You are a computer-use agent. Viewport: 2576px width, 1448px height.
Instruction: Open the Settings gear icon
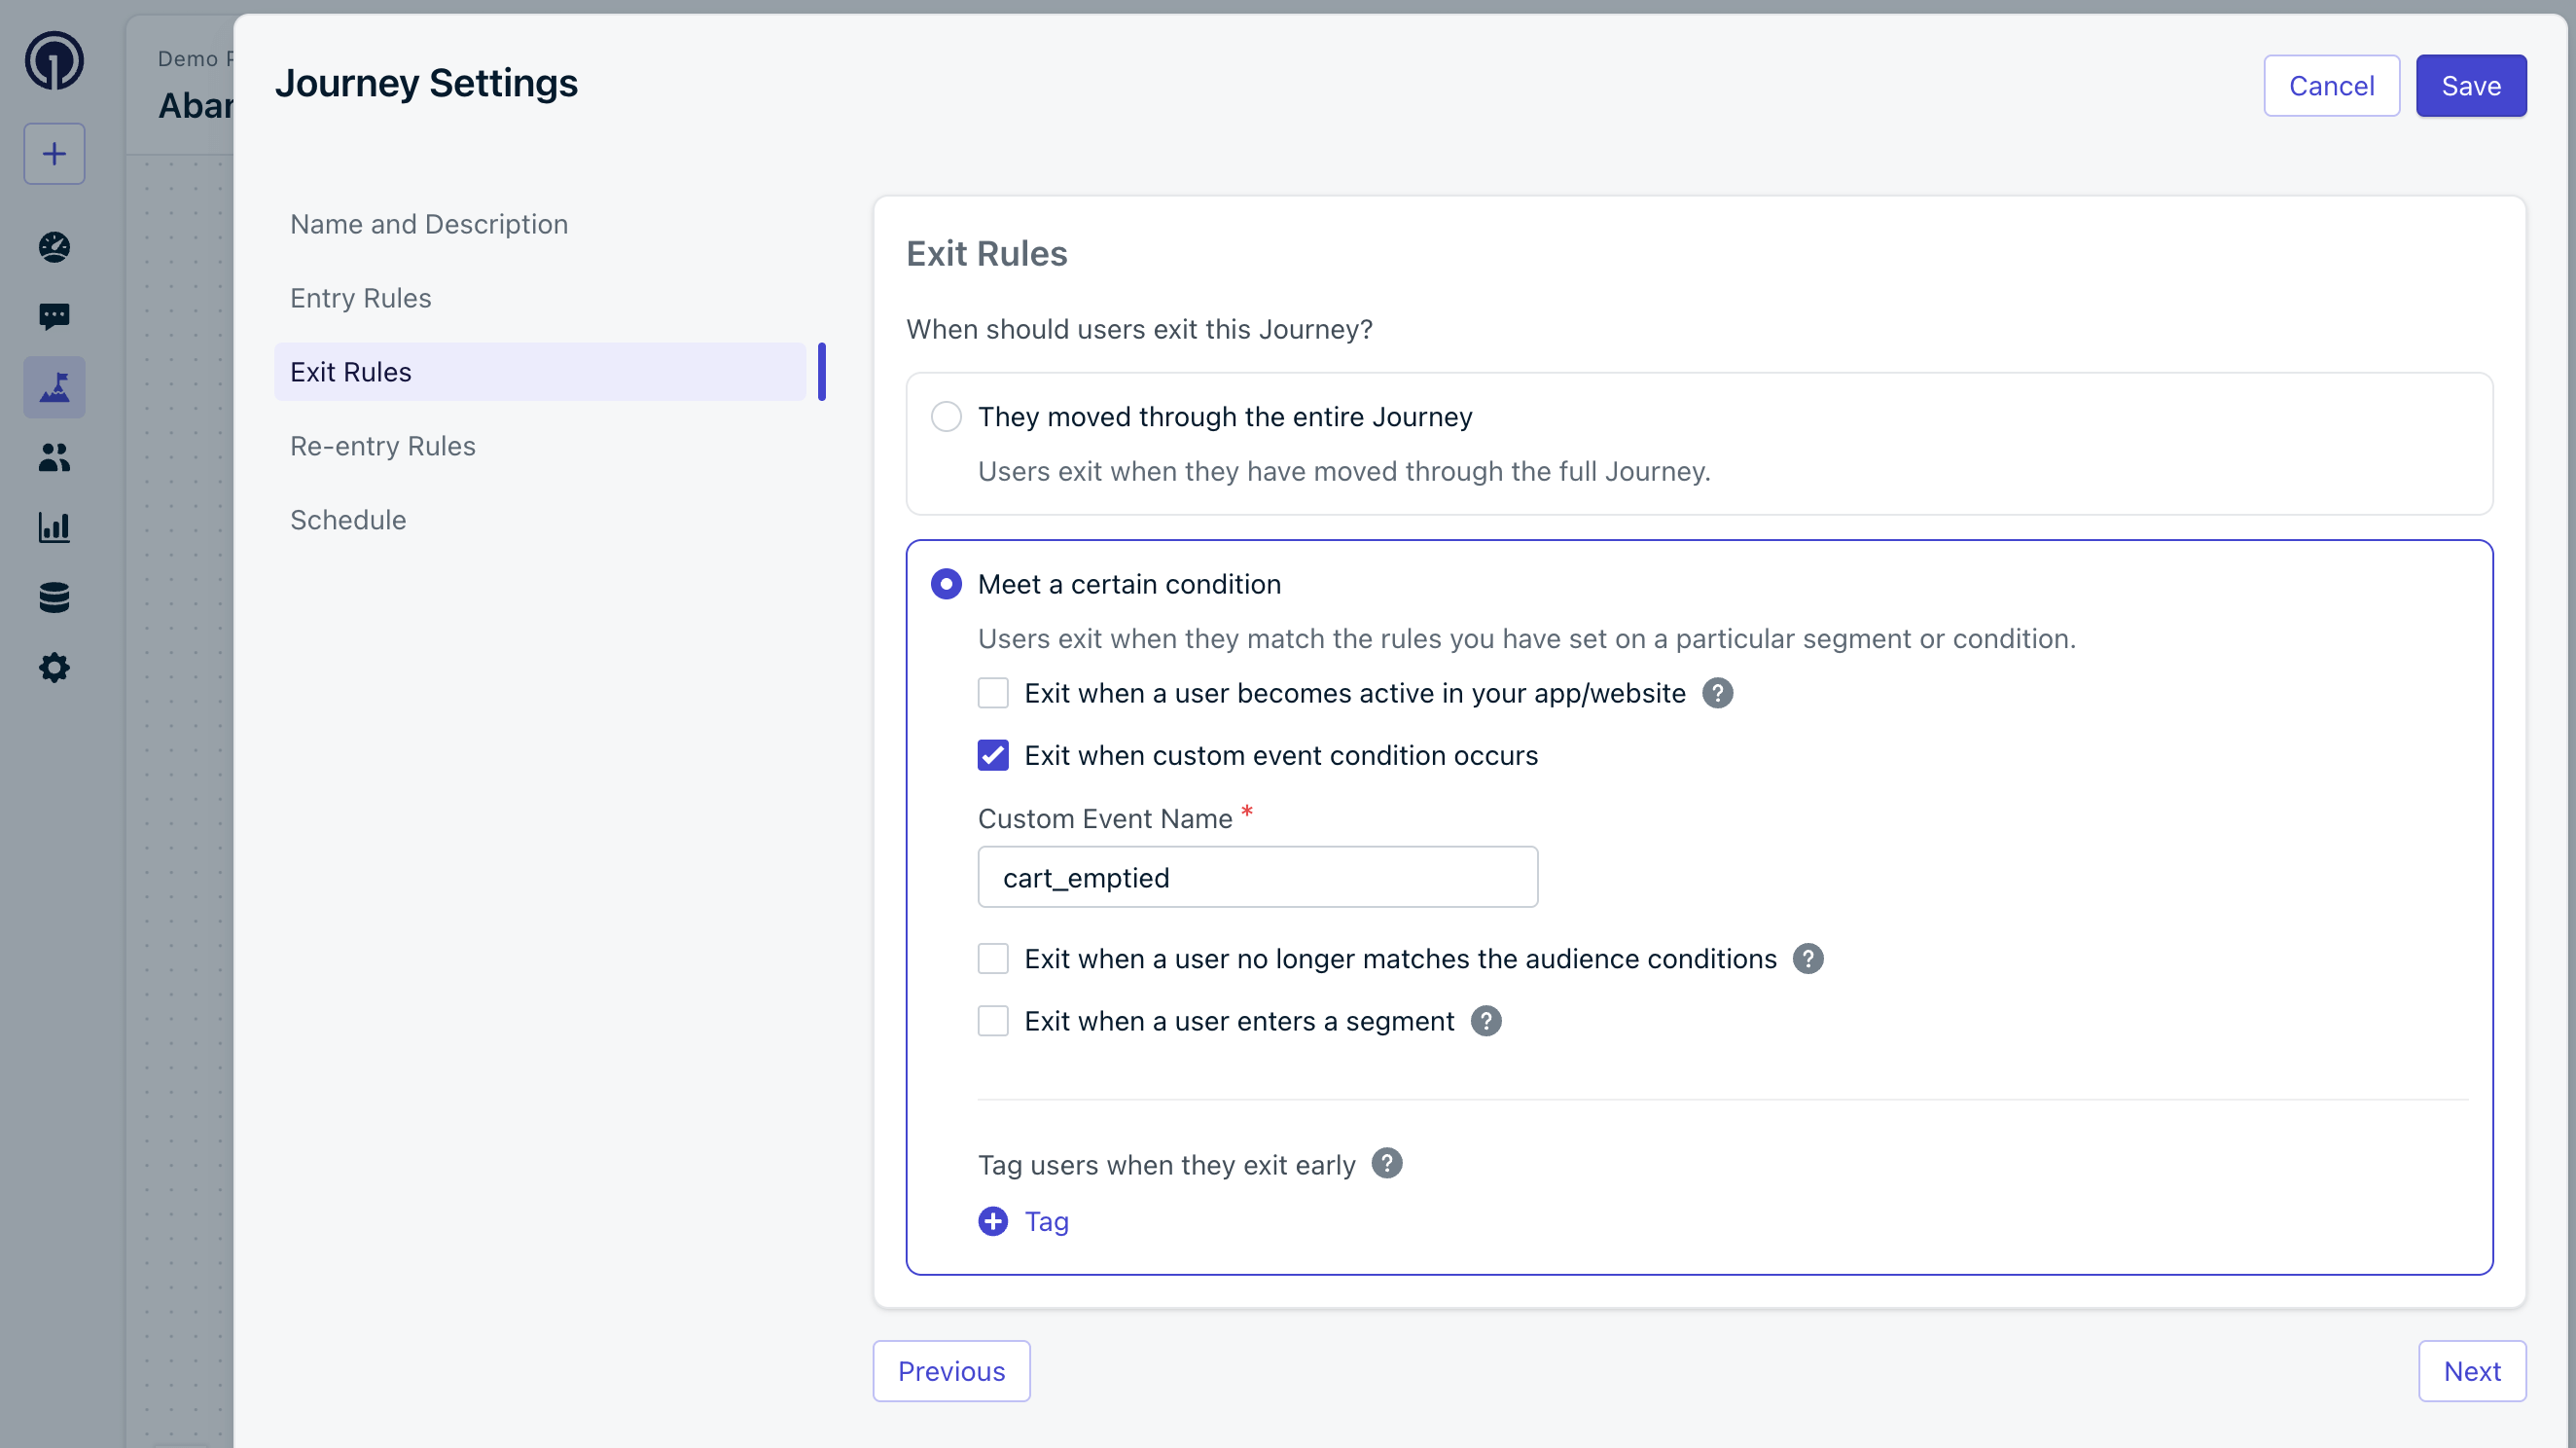pos(54,667)
